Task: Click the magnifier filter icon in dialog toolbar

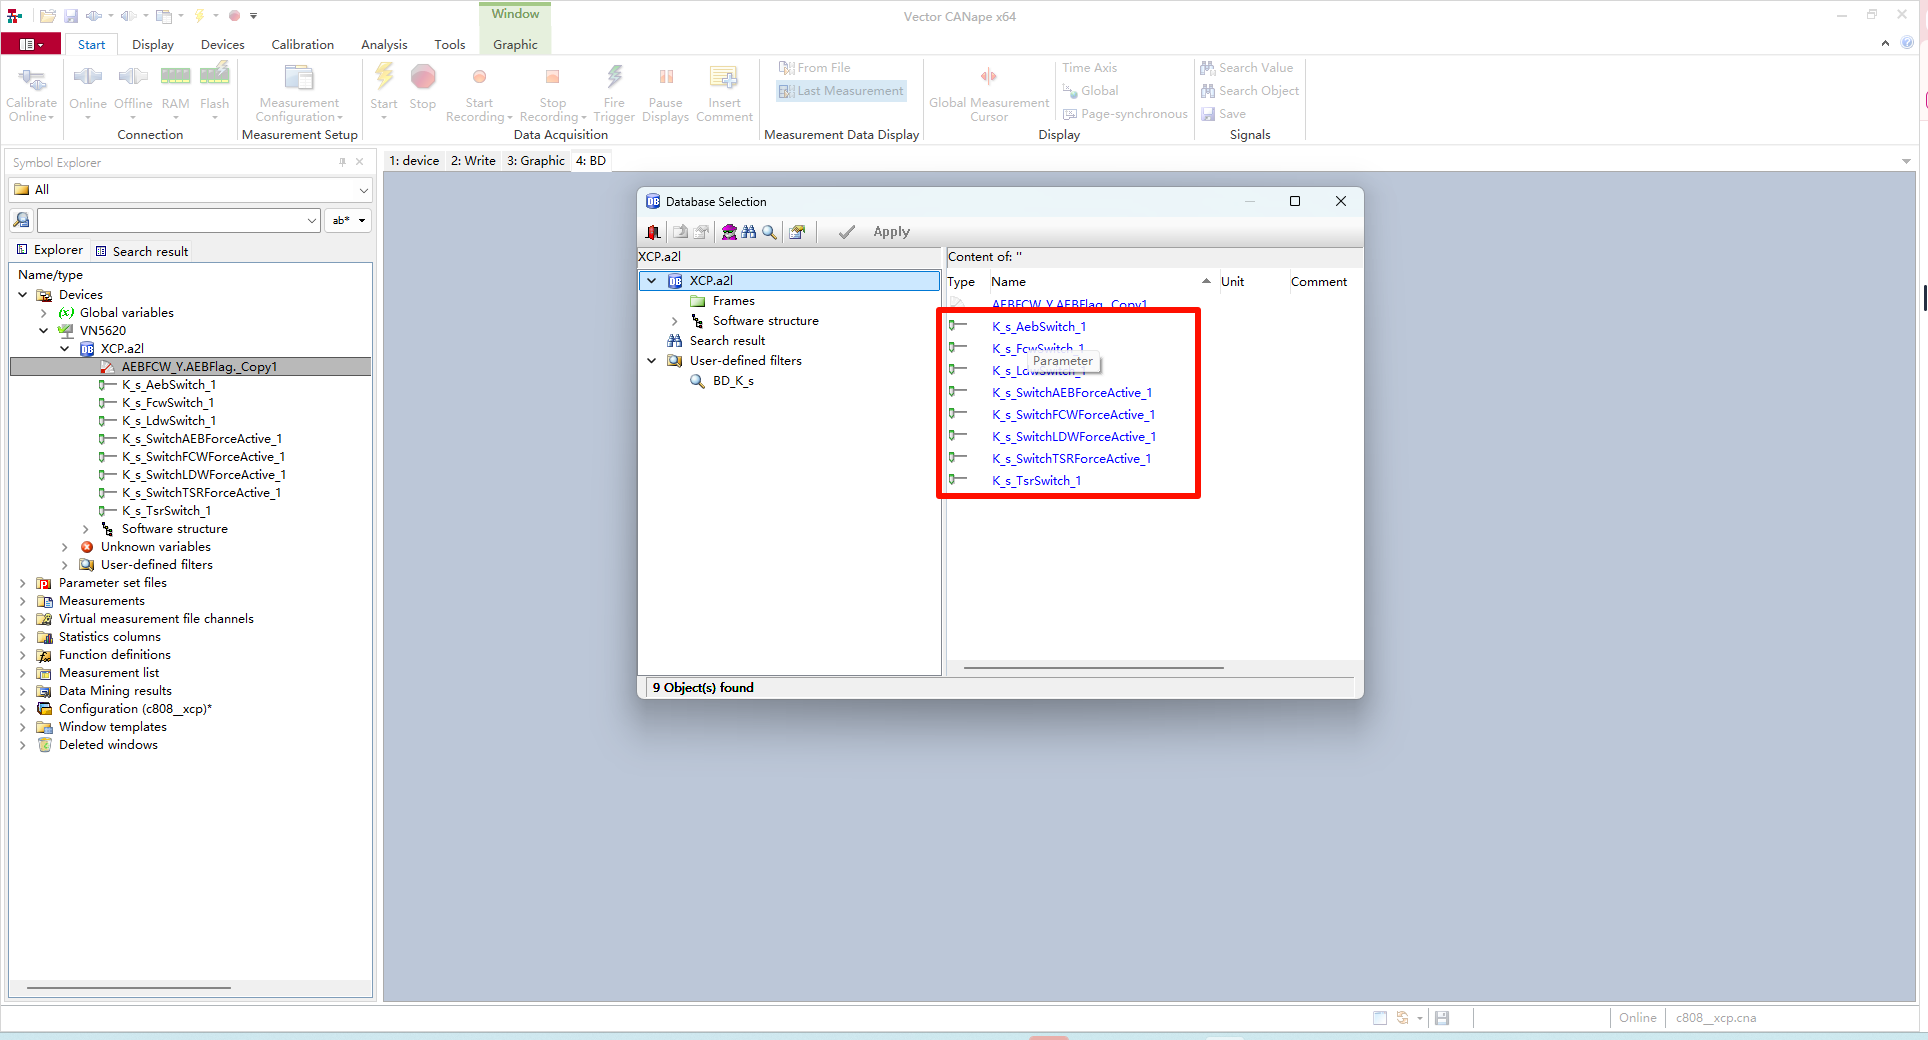Action: point(769,232)
